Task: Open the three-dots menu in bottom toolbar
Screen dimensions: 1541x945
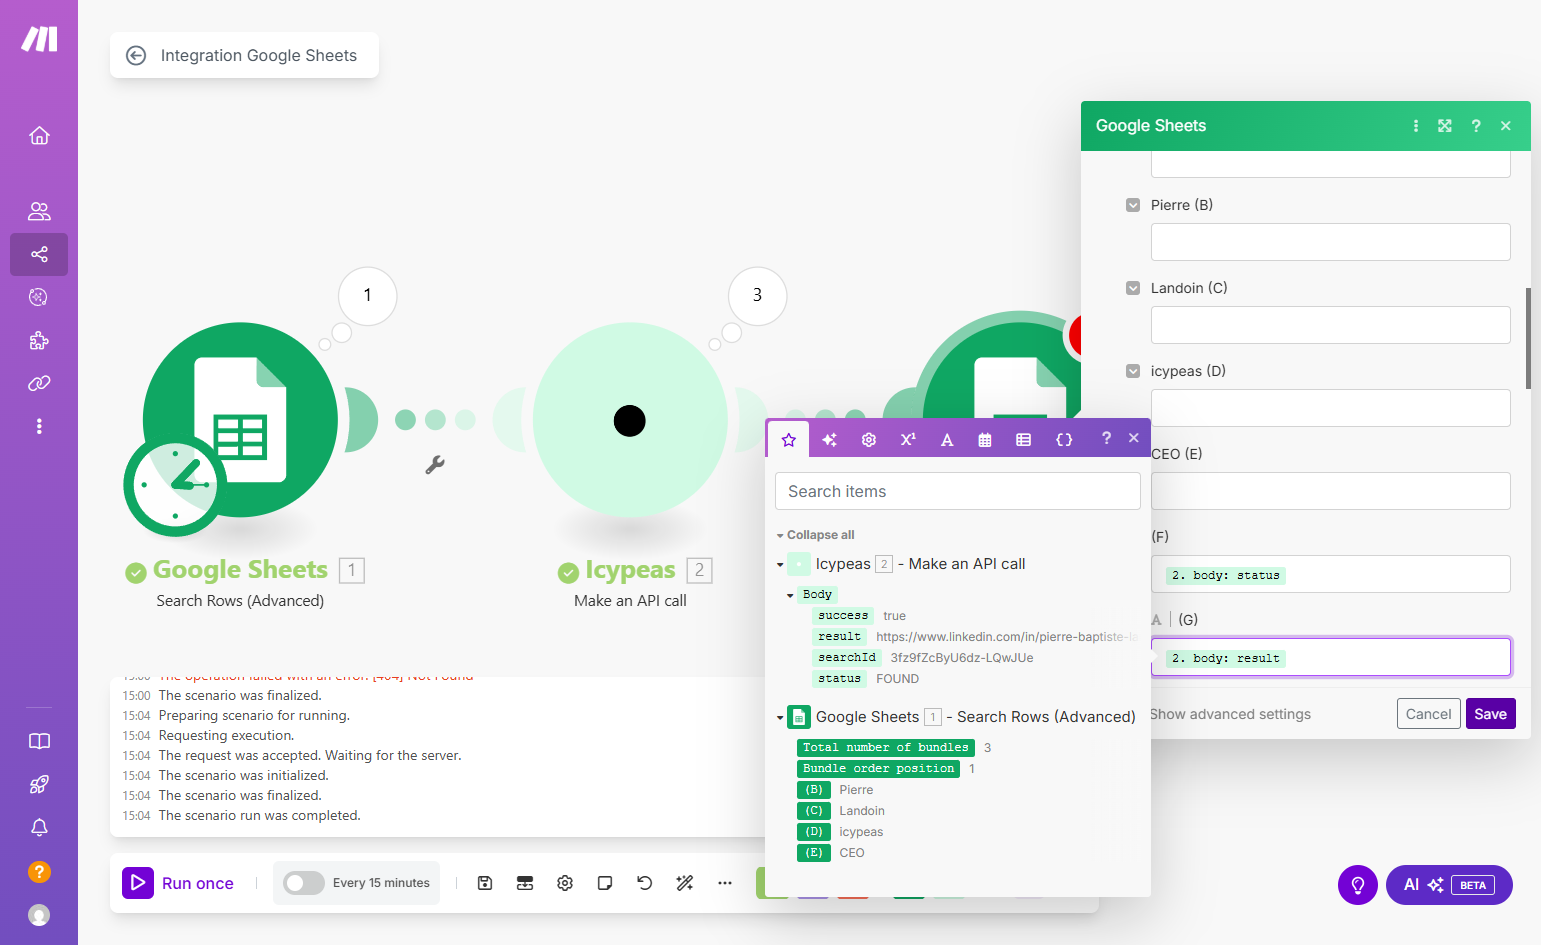Action: [725, 883]
